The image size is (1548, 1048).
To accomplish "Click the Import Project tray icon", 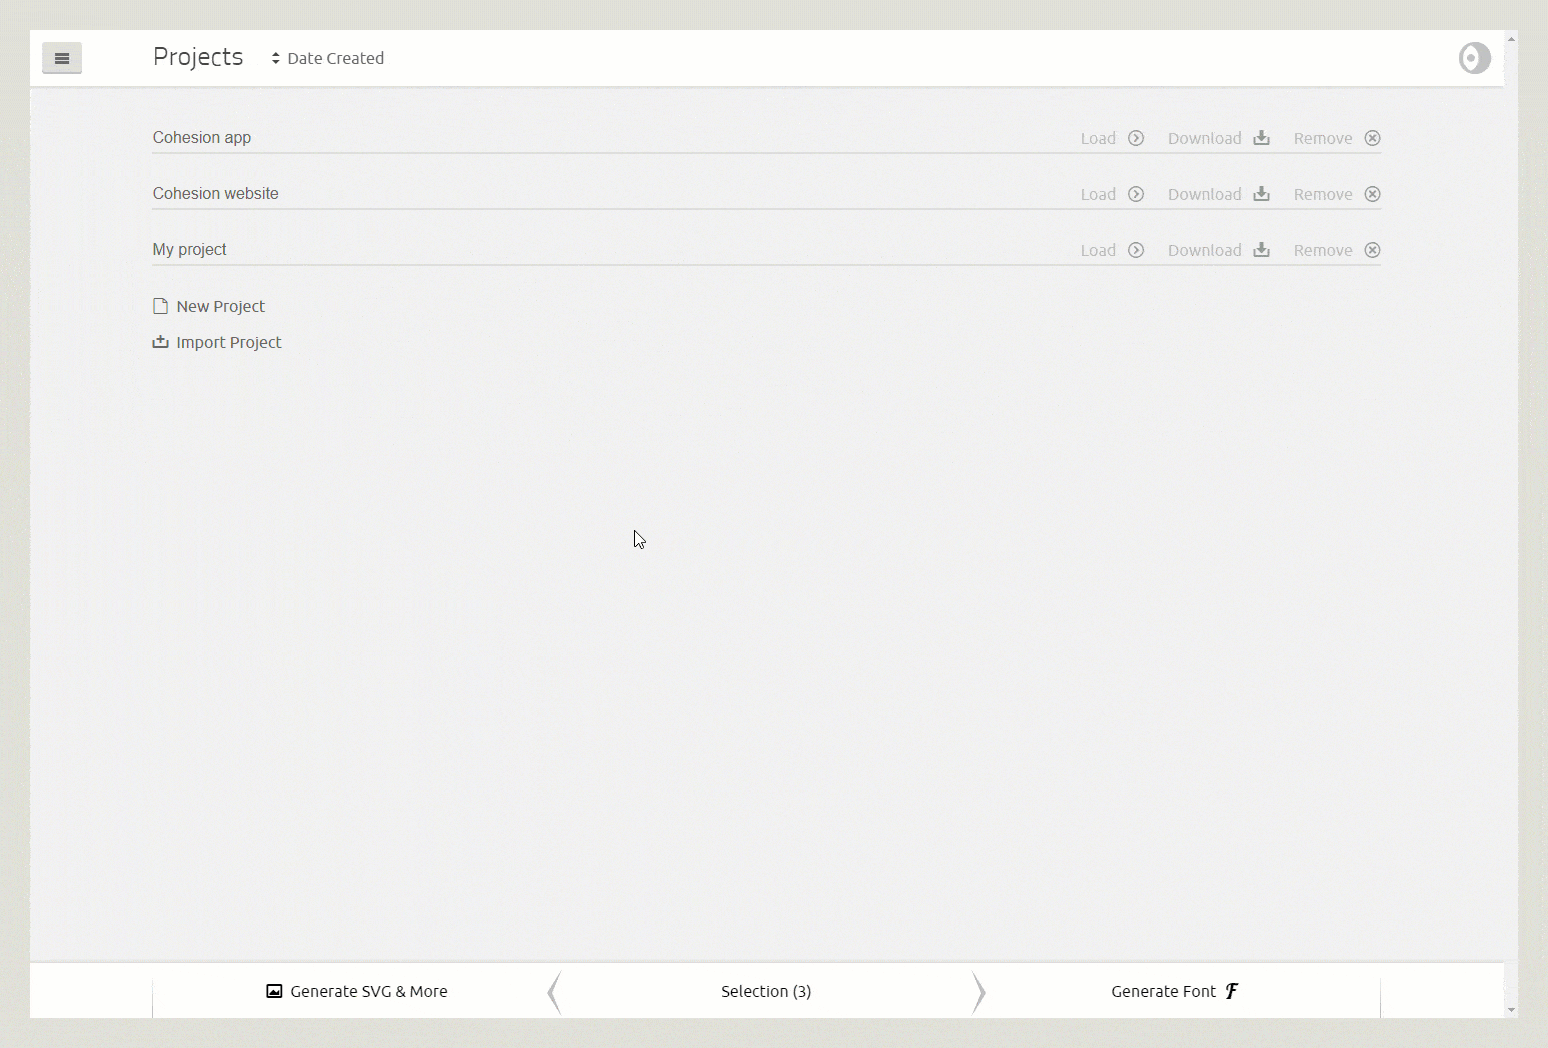I will click(160, 342).
